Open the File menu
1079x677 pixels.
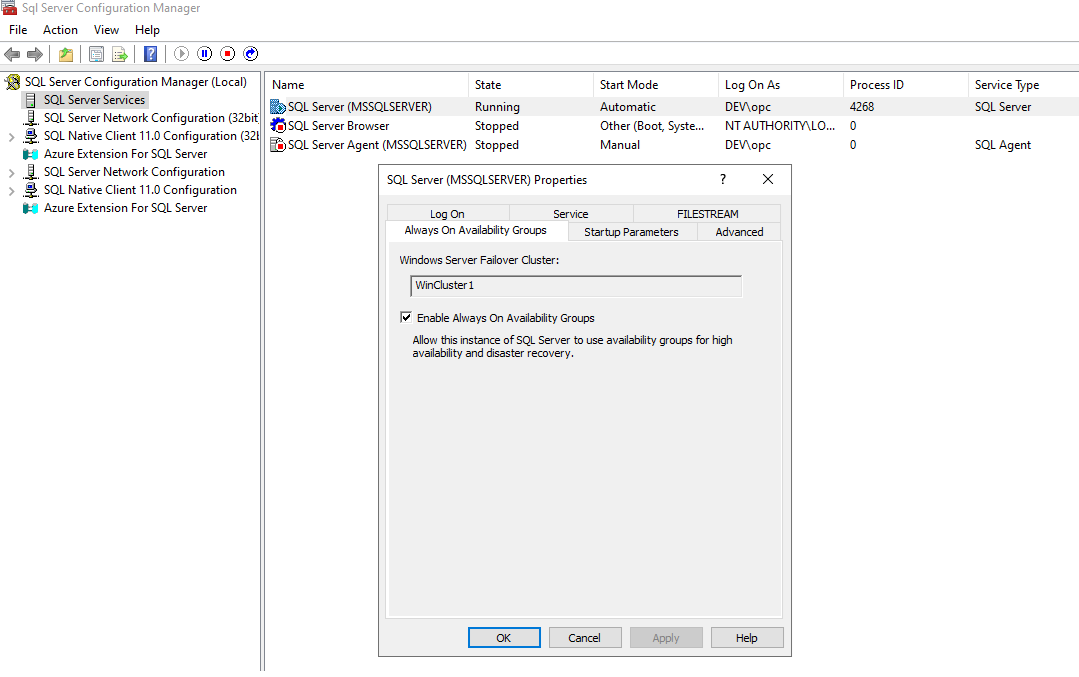(18, 30)
